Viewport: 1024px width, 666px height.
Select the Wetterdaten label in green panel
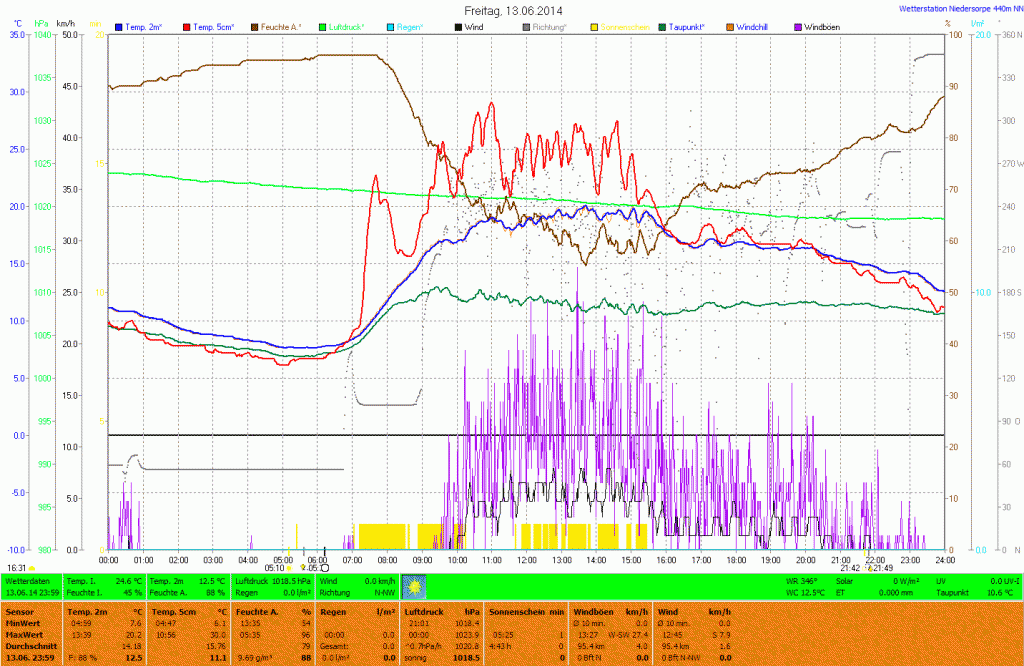click(28, 580)
